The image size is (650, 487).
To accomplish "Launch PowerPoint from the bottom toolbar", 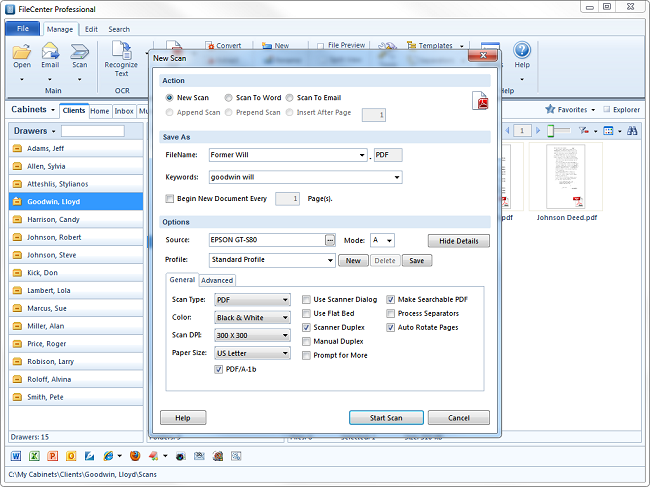I will pyautogui.click(x=53, y=456).
